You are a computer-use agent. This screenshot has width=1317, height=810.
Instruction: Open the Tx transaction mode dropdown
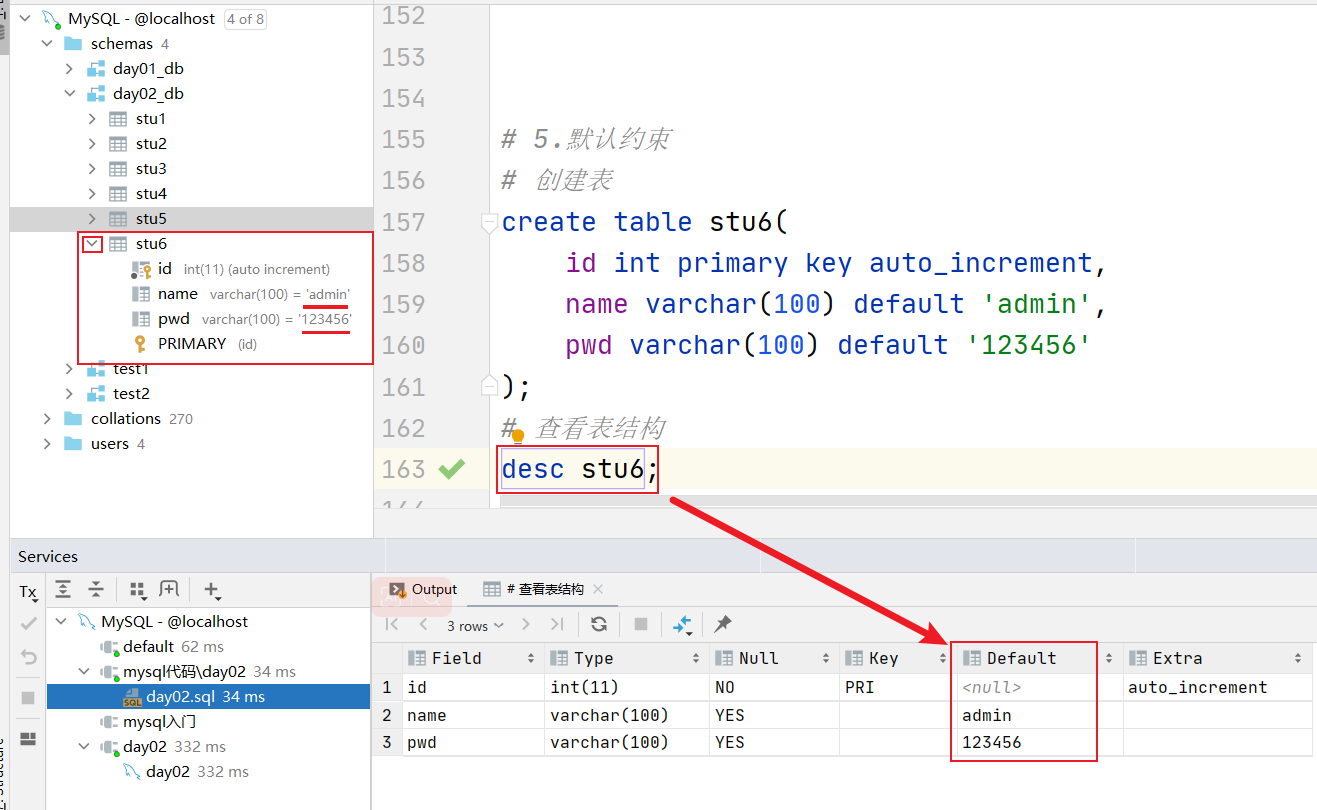coord(28,592)
